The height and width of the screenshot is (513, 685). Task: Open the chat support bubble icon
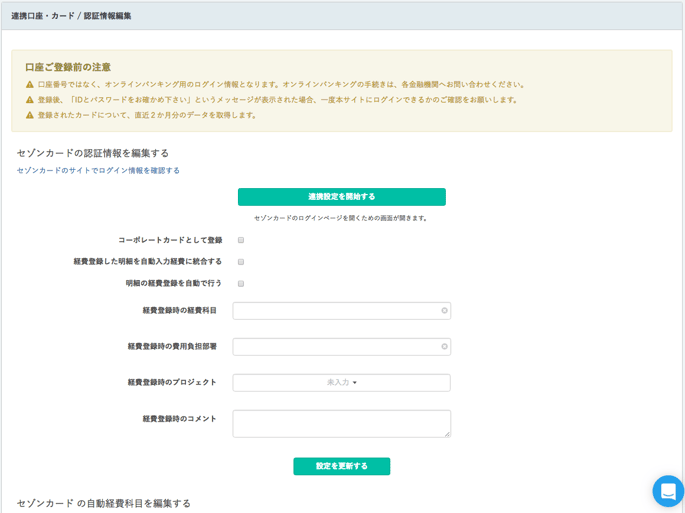coord(668,491)
